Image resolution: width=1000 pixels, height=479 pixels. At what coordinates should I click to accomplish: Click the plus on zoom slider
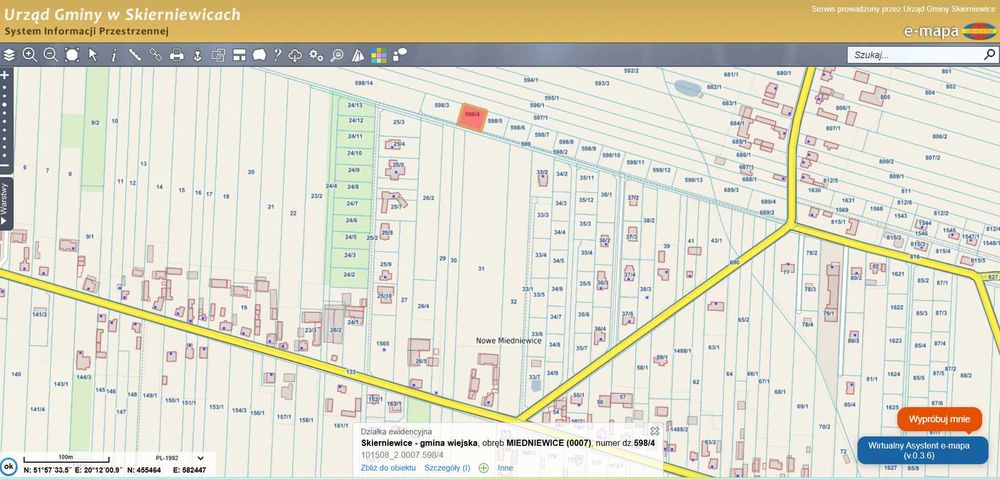pyautogui.click(x=4, y=75)
